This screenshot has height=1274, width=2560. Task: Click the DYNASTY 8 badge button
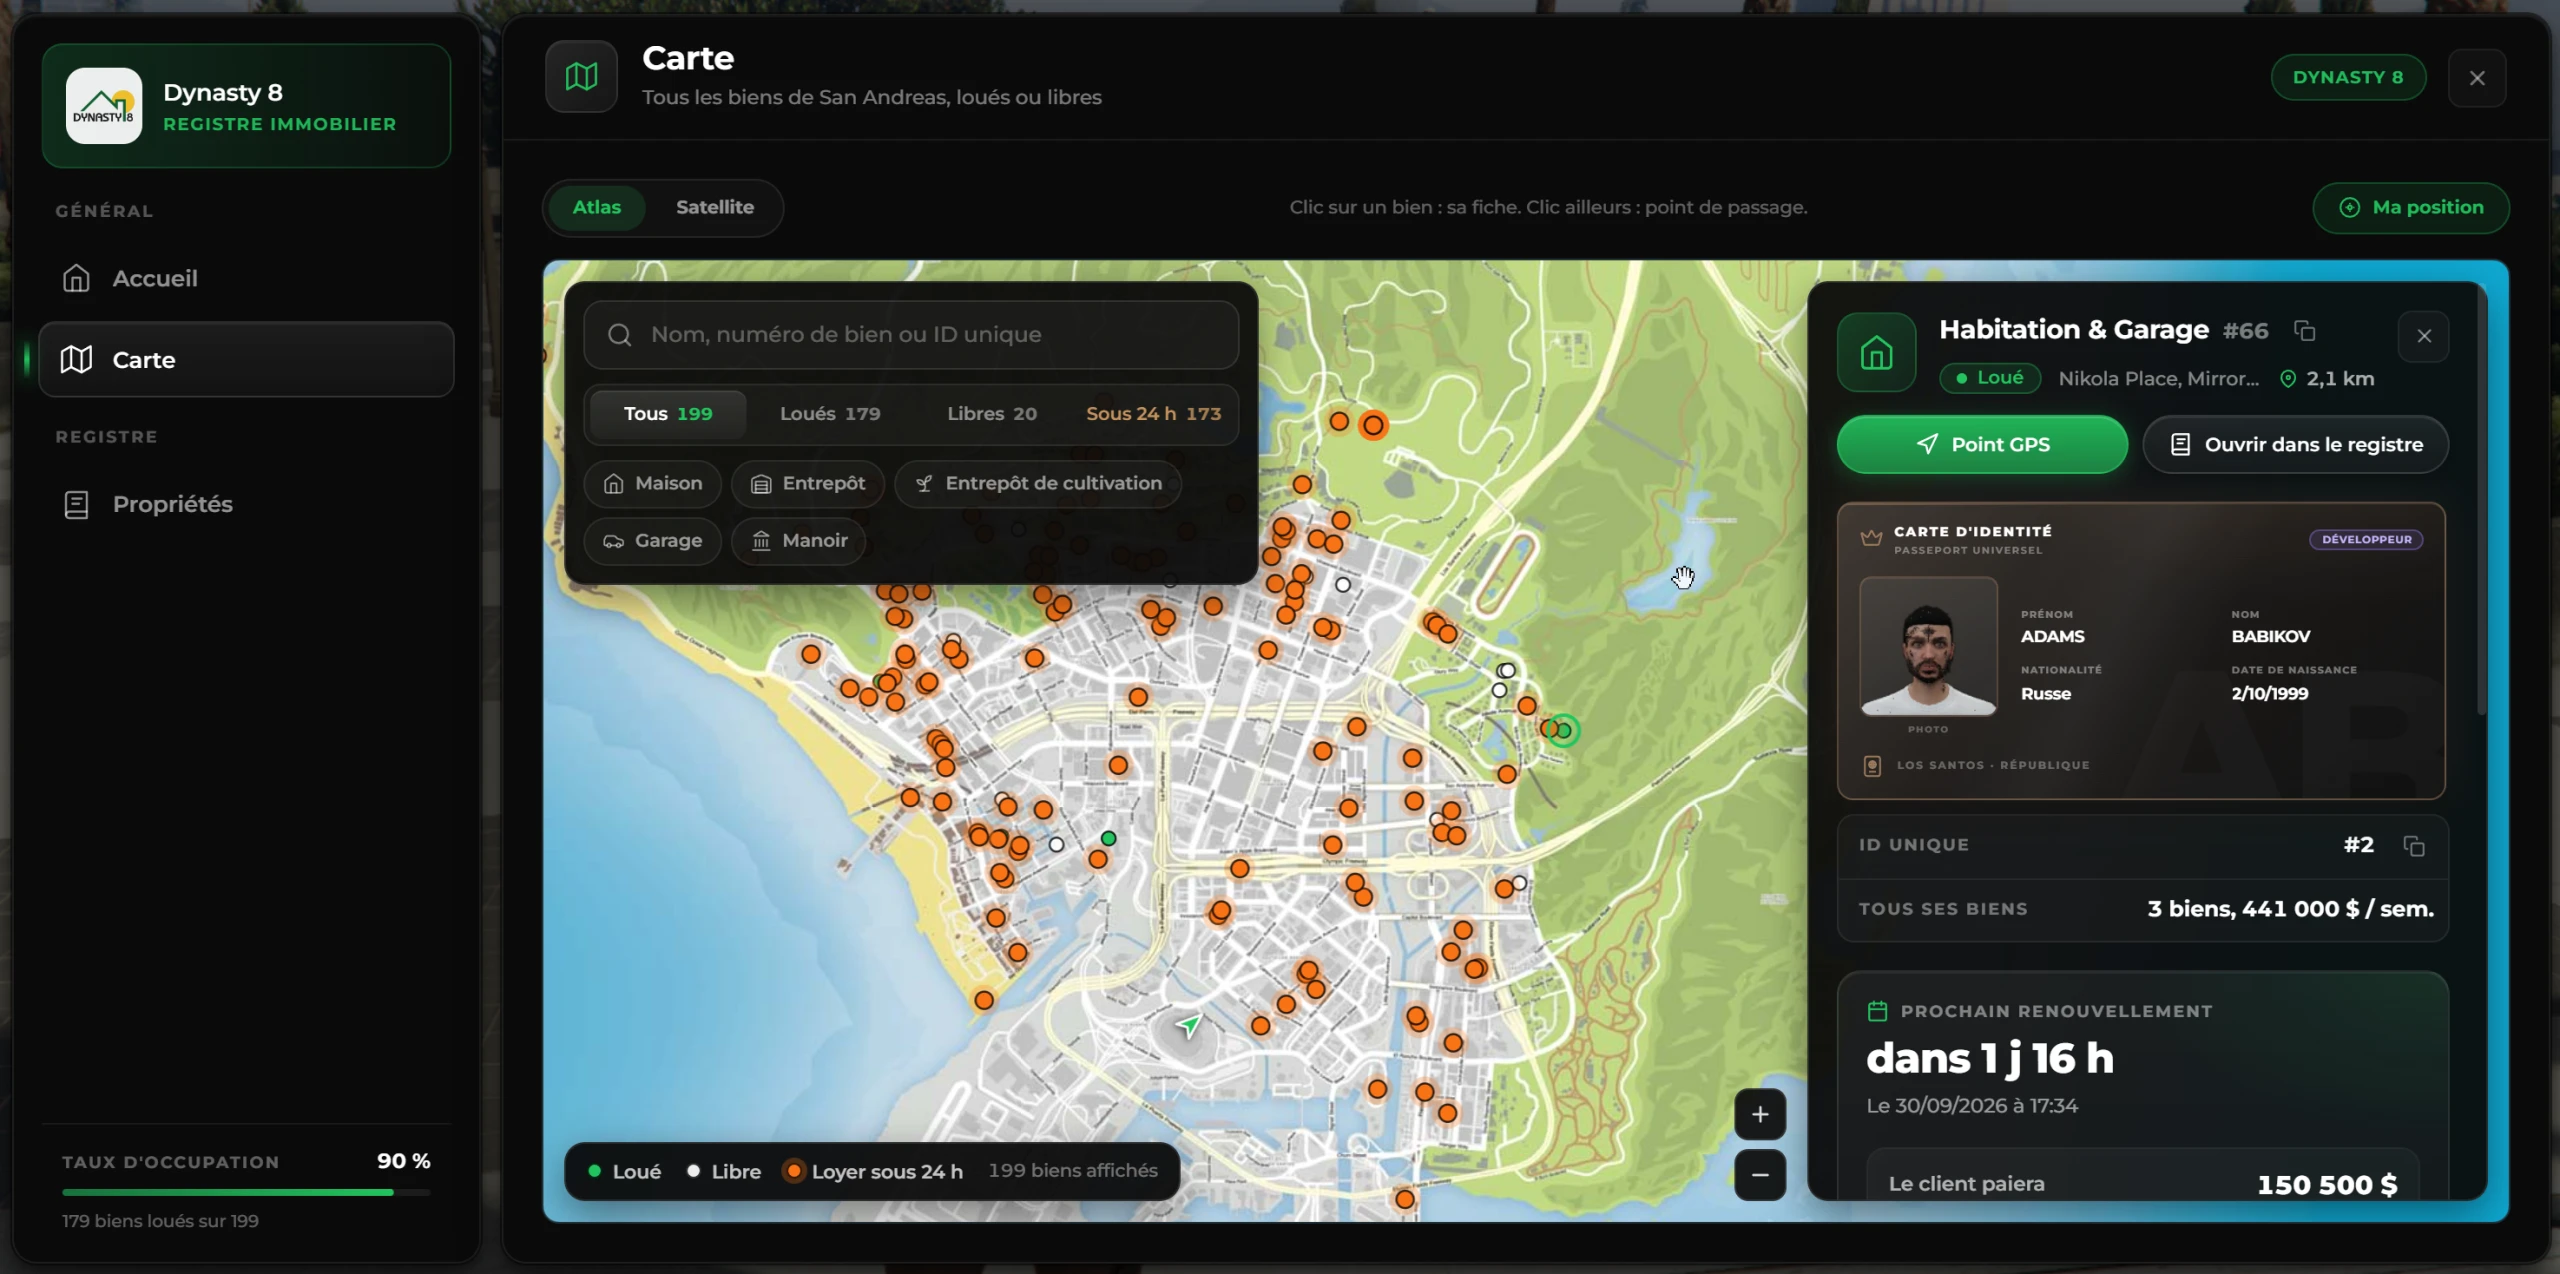[x=2347, y=77]
